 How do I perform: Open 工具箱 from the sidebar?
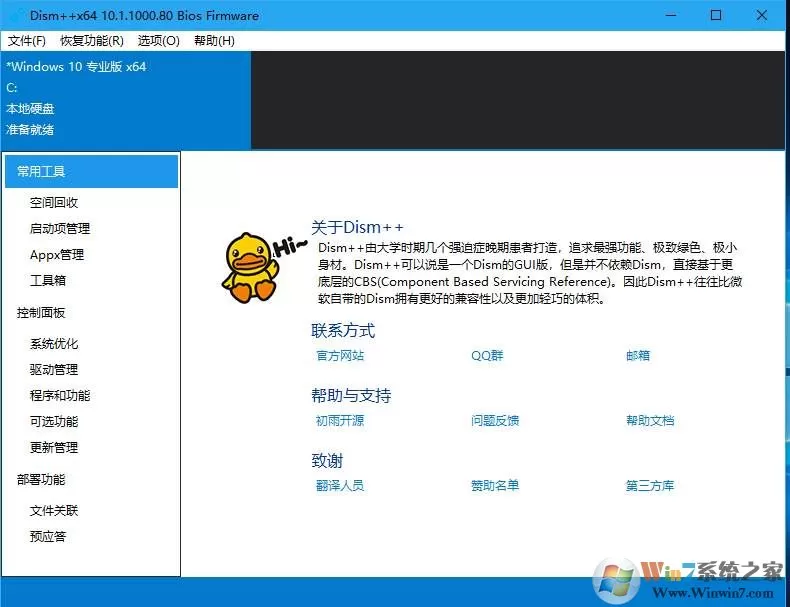point(48,280)
